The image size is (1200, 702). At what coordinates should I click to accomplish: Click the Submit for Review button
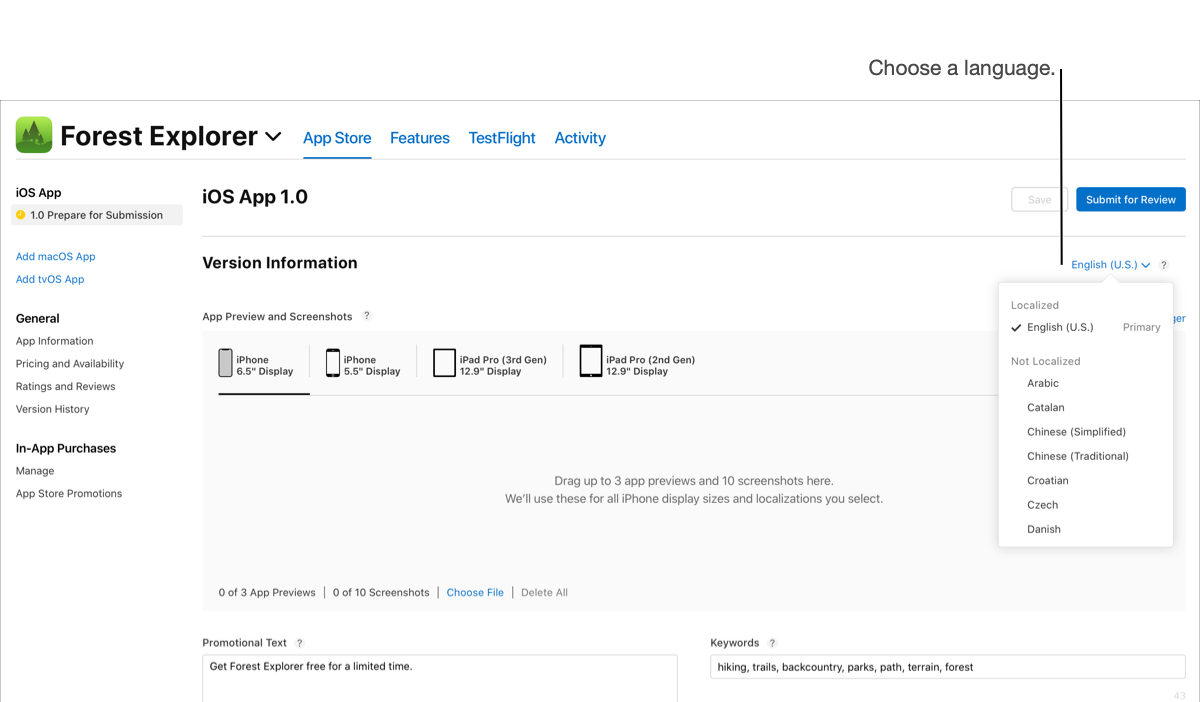pos(1130,199)
